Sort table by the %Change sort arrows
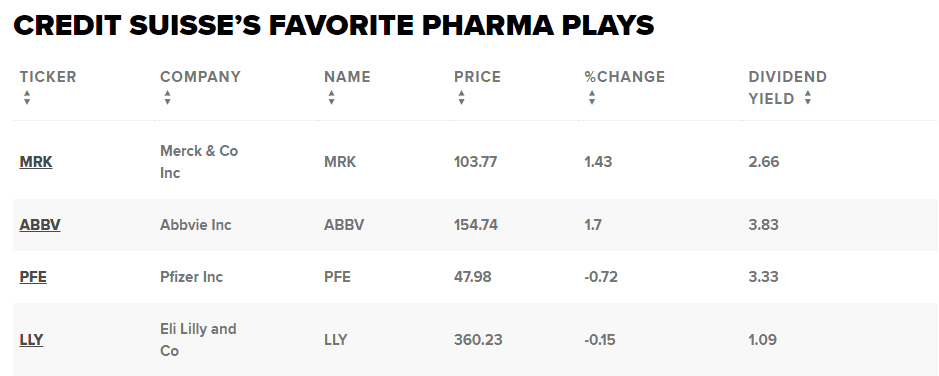 pos(592,98)
